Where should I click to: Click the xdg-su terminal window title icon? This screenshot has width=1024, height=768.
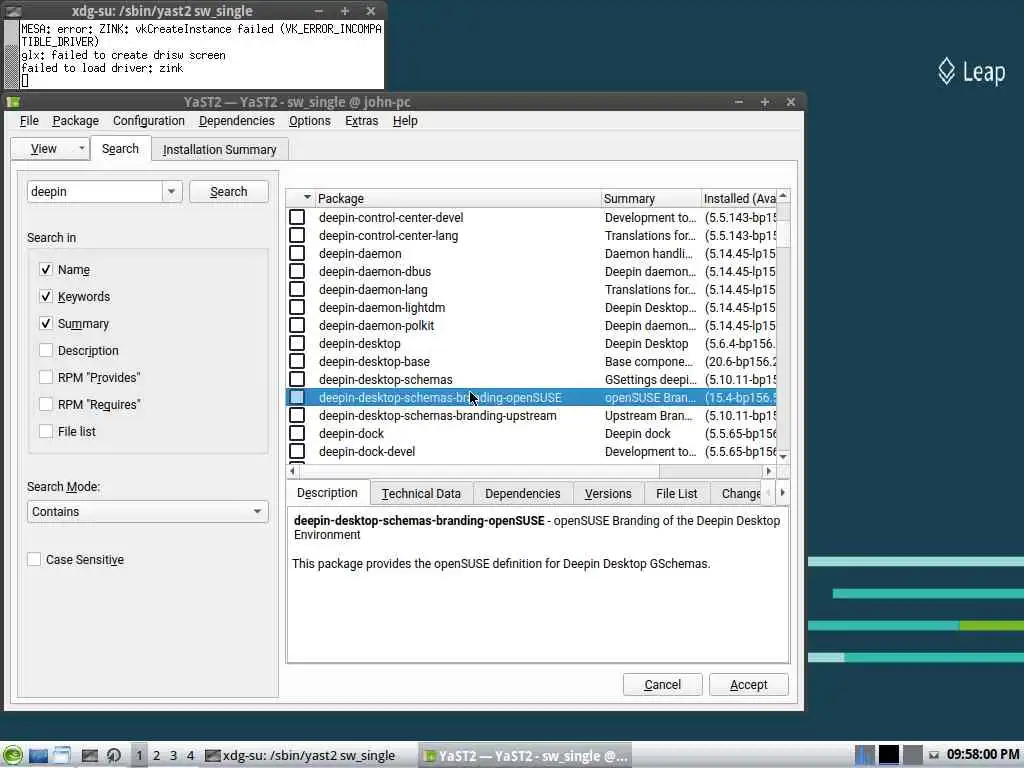[x=13, y=11]
